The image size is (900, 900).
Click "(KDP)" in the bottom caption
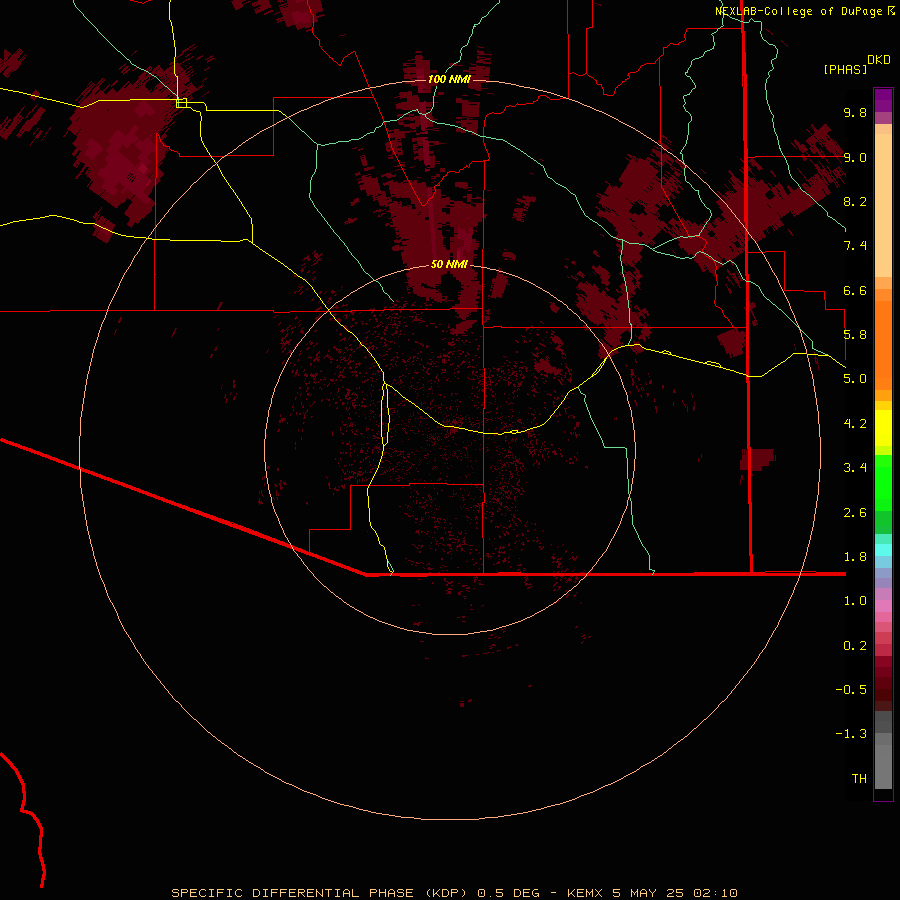point(447,893)
